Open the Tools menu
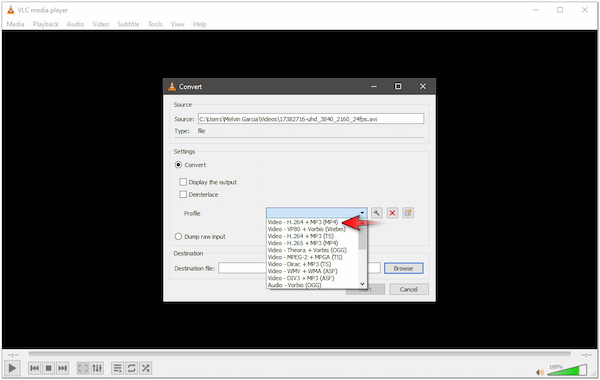Image resolution: width=600 pixels, height=380 pixels. click(x=155, y=24)
